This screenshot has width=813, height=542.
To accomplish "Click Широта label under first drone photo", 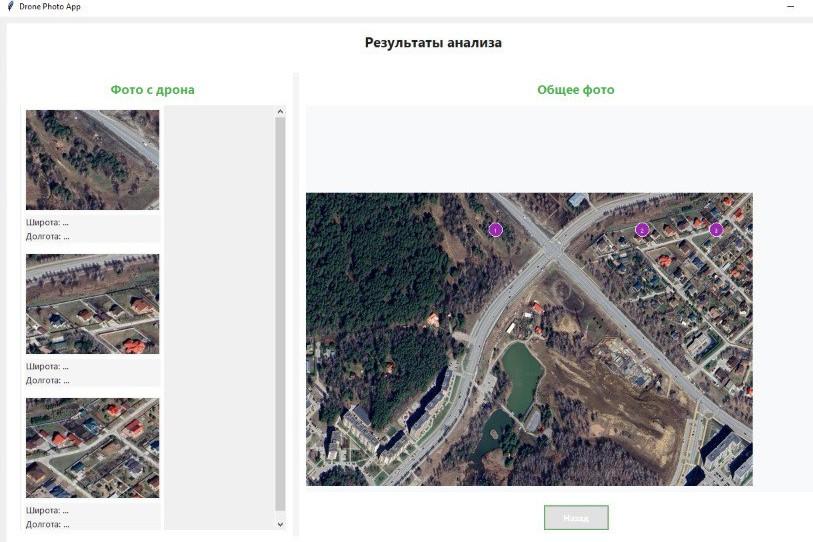I will click(x=47, y=223).
